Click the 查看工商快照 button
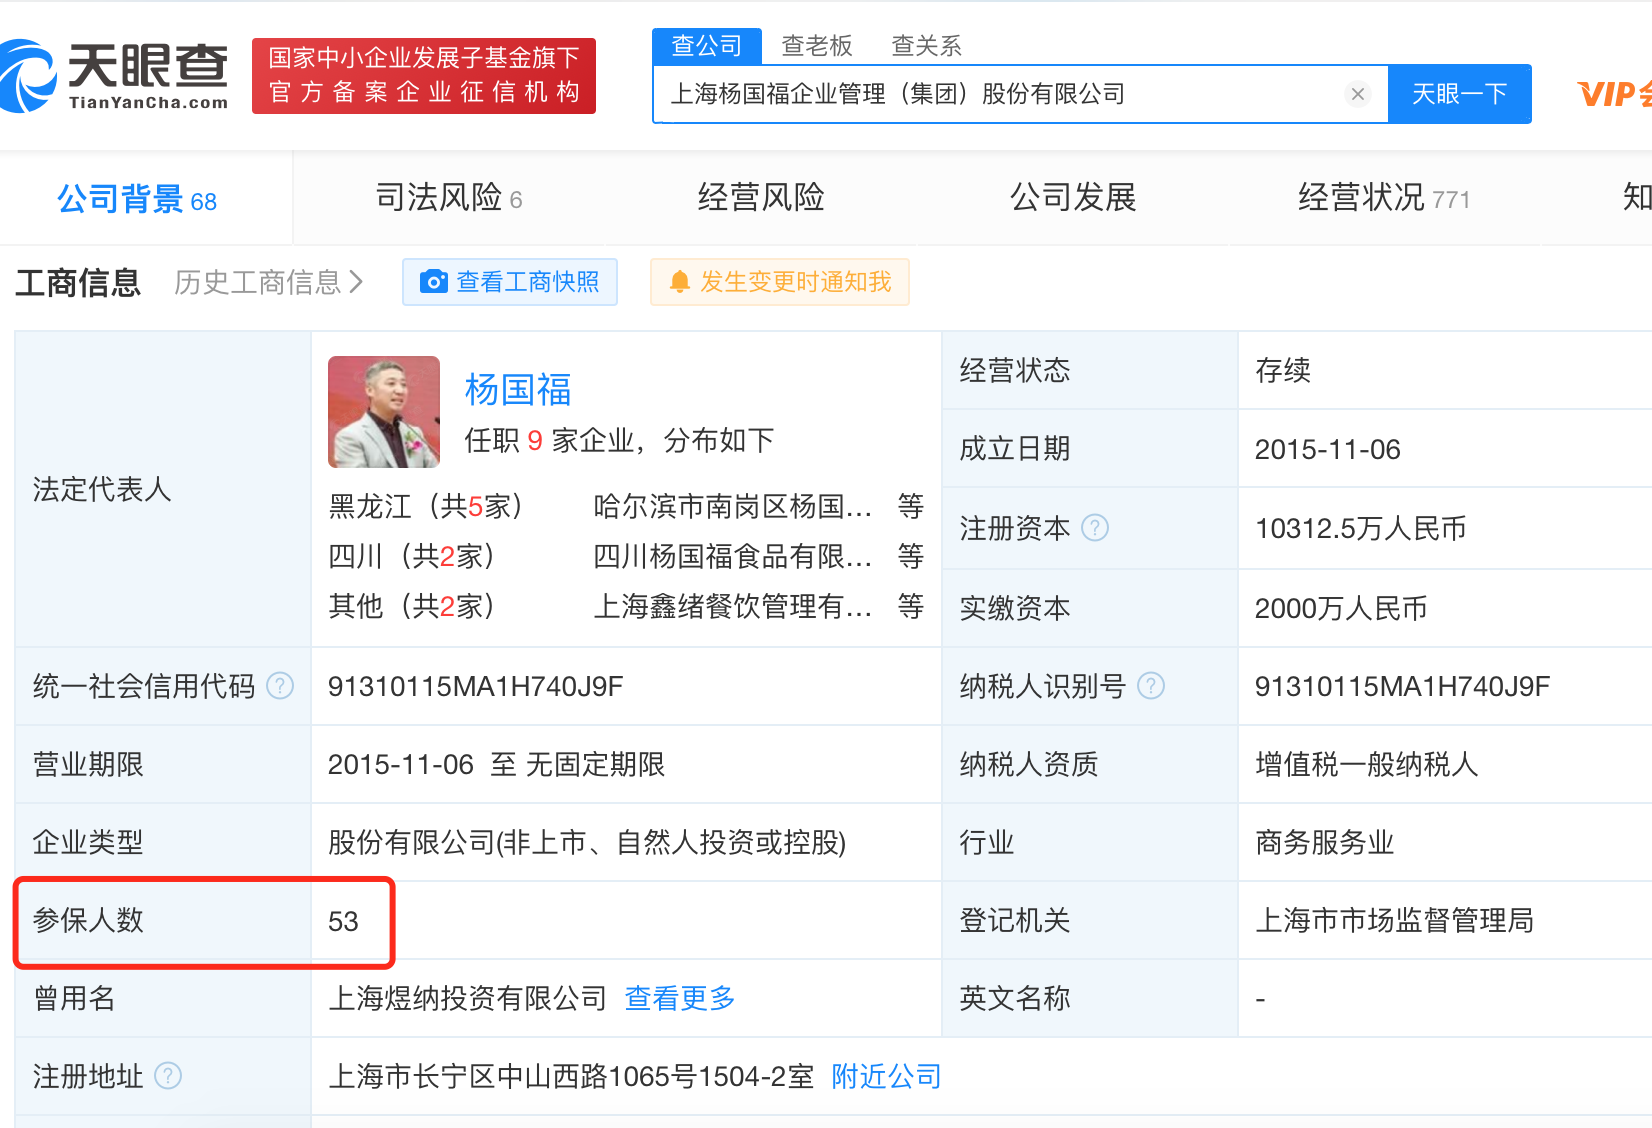Screen dimensions: 1652x1128 [x=510, y=282]
